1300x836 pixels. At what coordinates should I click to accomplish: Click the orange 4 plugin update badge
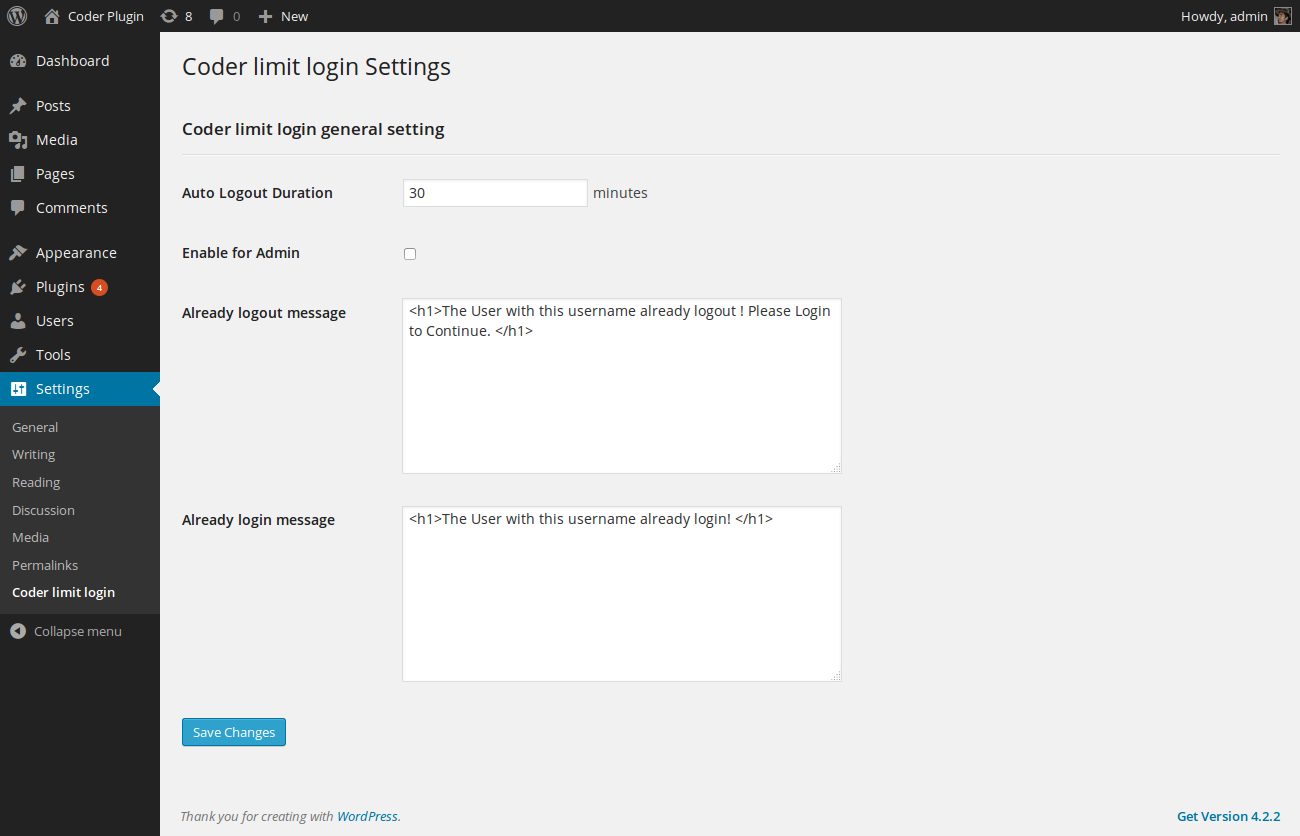99,288
